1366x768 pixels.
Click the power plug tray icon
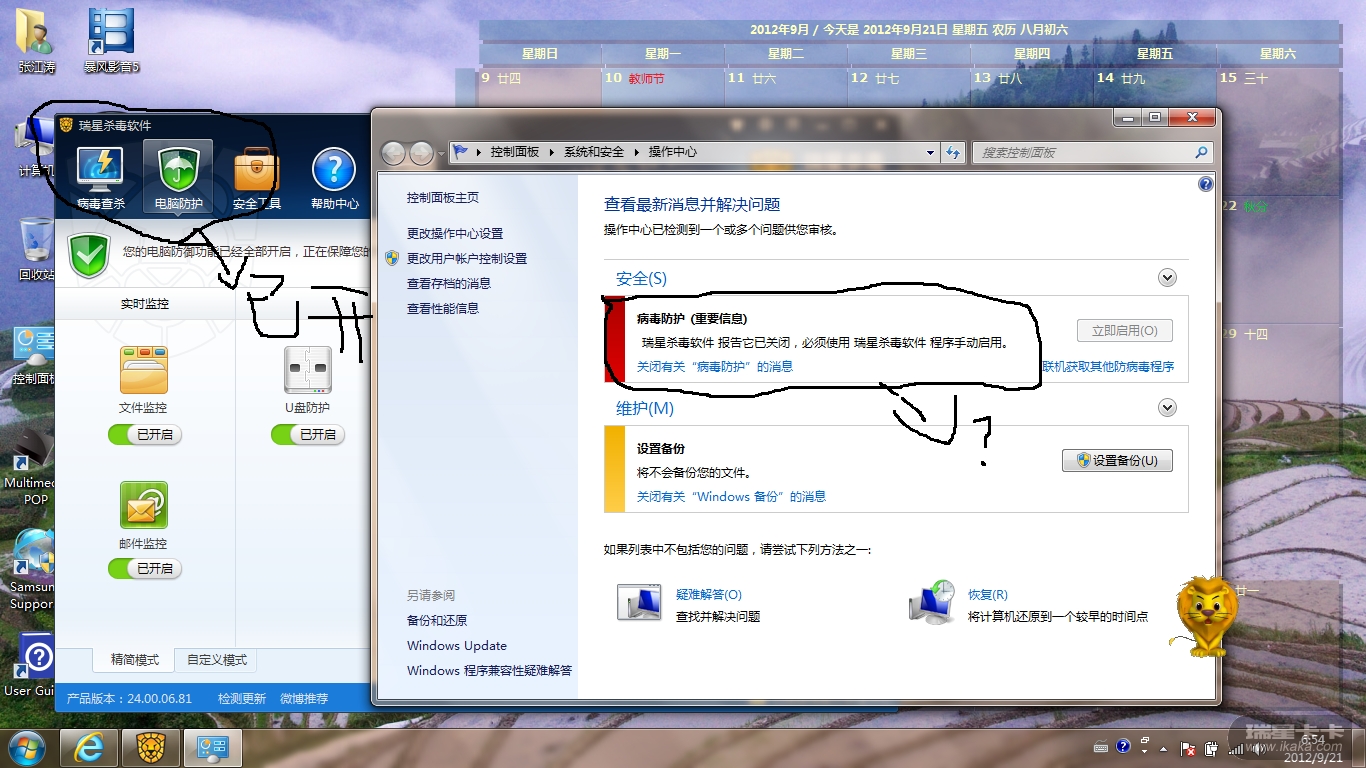click(x=1211, y=748)
